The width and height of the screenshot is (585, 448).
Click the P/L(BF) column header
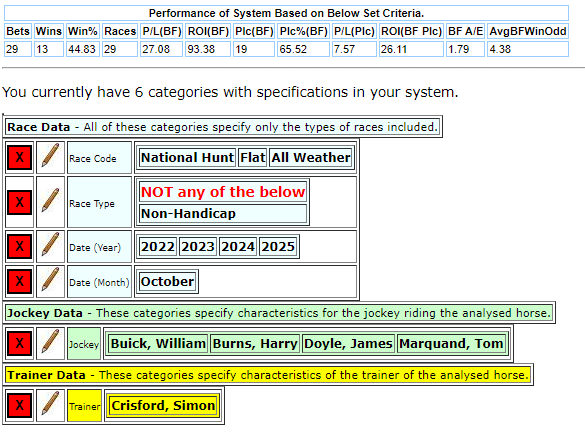point(162,31)
